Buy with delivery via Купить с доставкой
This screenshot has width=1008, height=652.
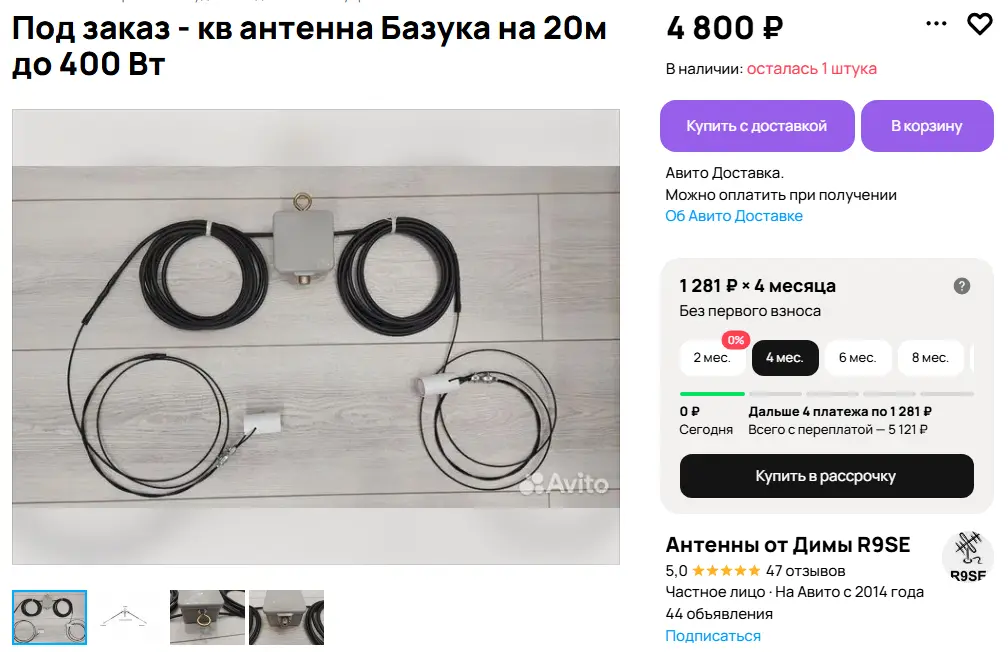point(757,126)
